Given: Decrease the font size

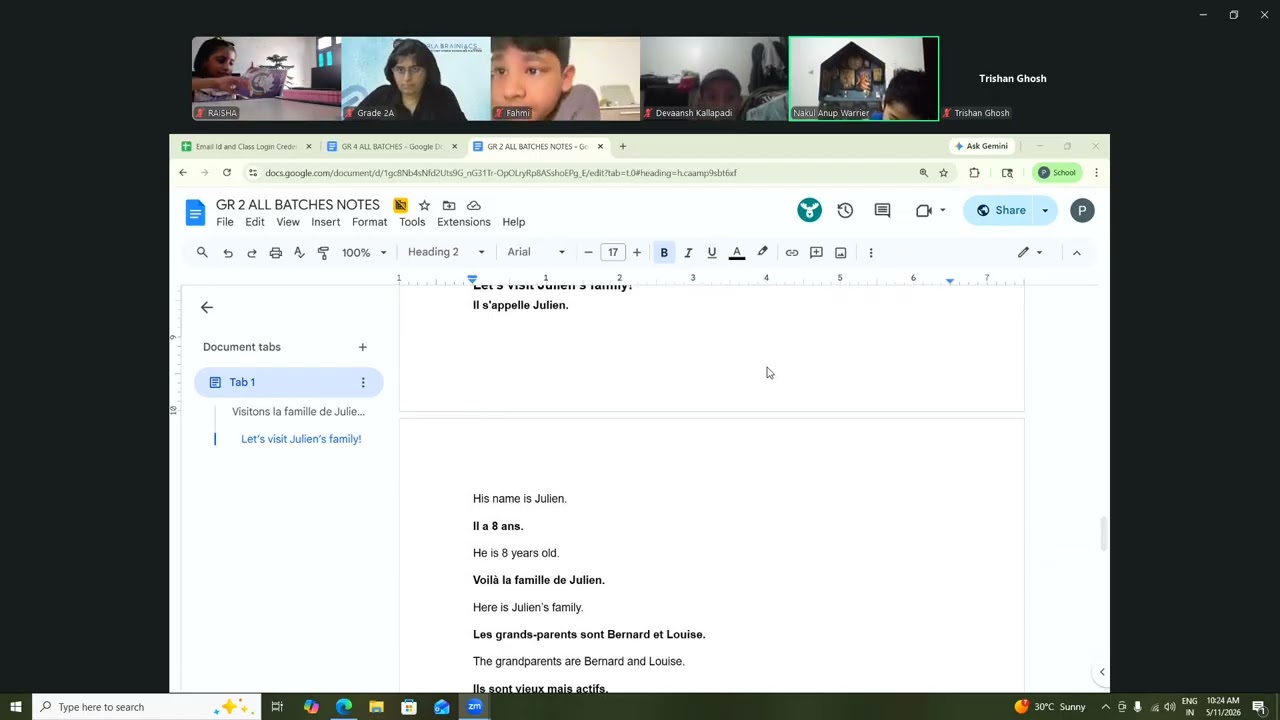Looking at the screenshot, I should (588, 253).
